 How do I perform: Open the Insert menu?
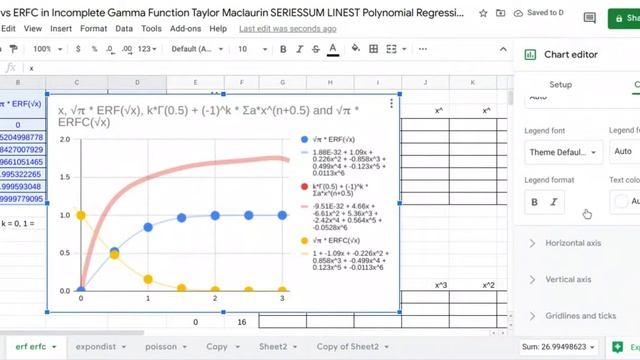tap(61, 29)
